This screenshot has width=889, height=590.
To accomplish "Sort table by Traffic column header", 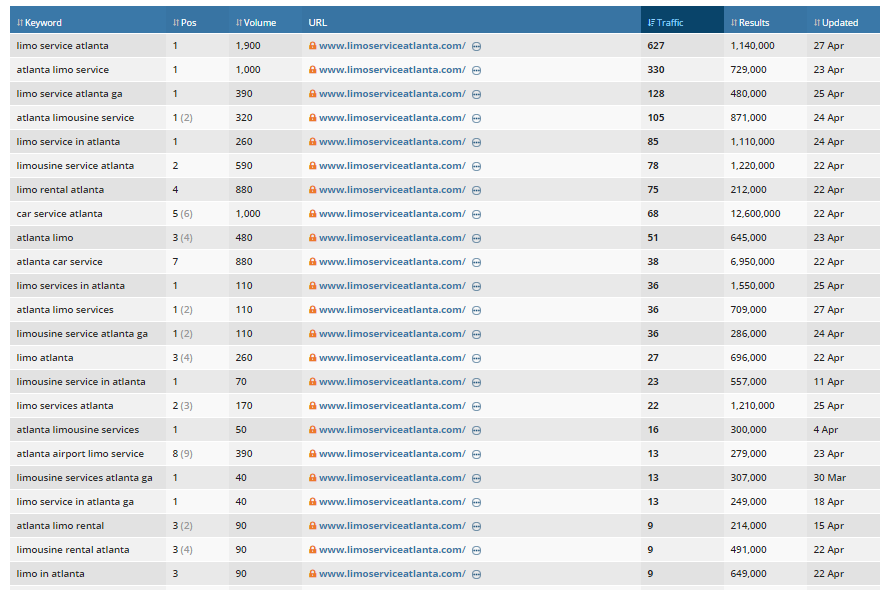I will (666, 23).
